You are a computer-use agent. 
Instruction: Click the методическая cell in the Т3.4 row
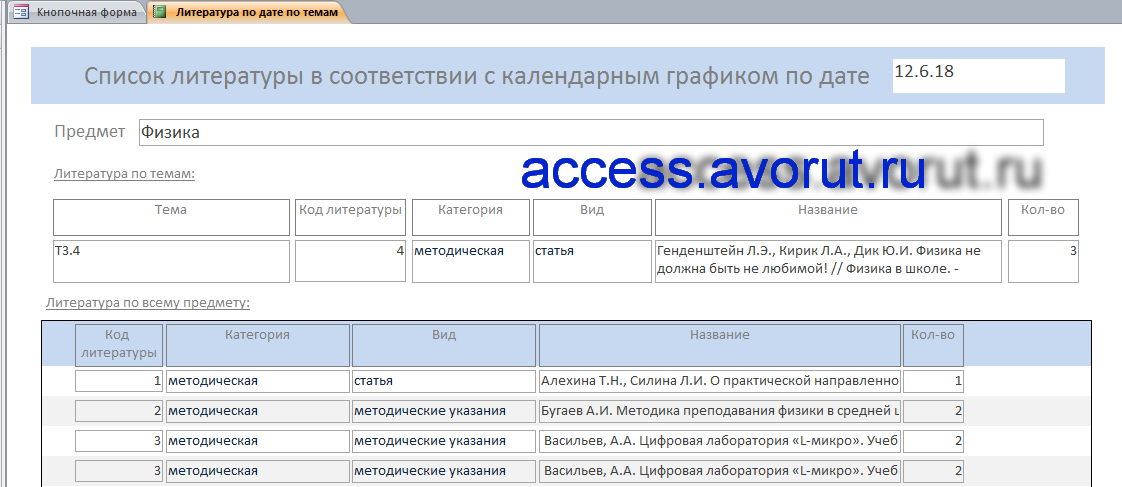point(471,261)
